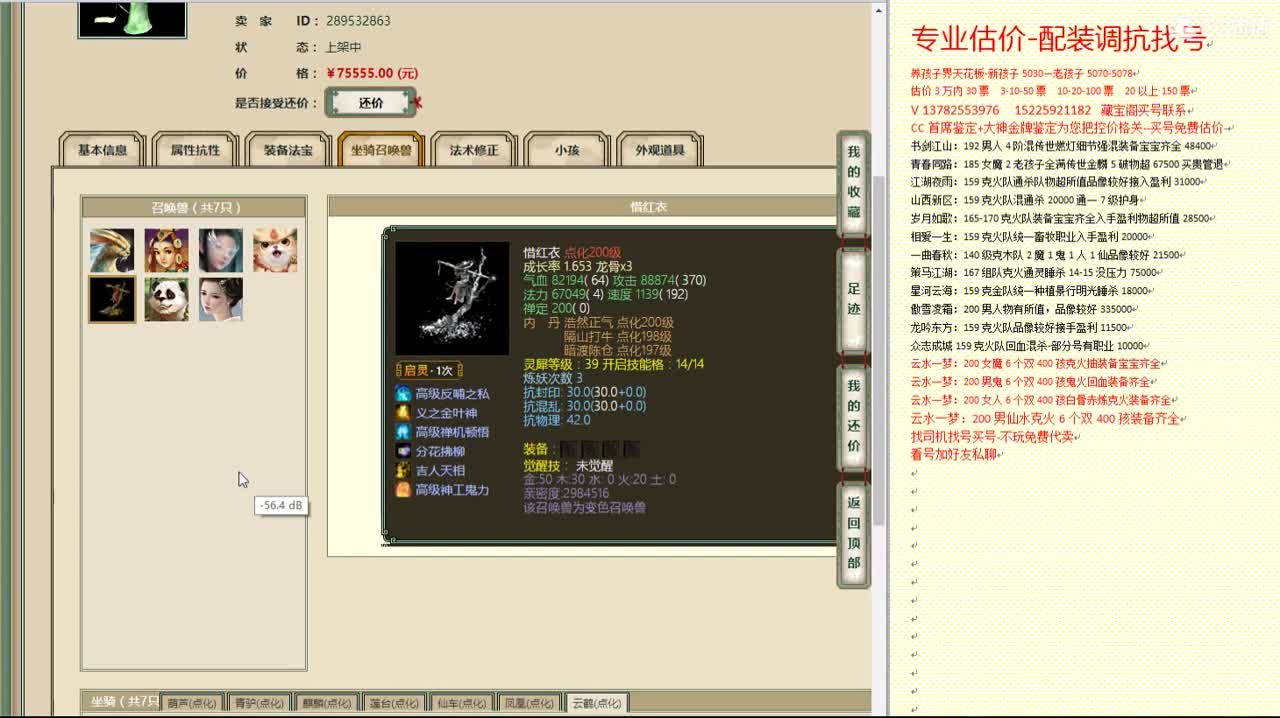Screen dimensions: 1280x718
Task: Click the 惜红衣 pet portrait image
Action: (452, 298)
